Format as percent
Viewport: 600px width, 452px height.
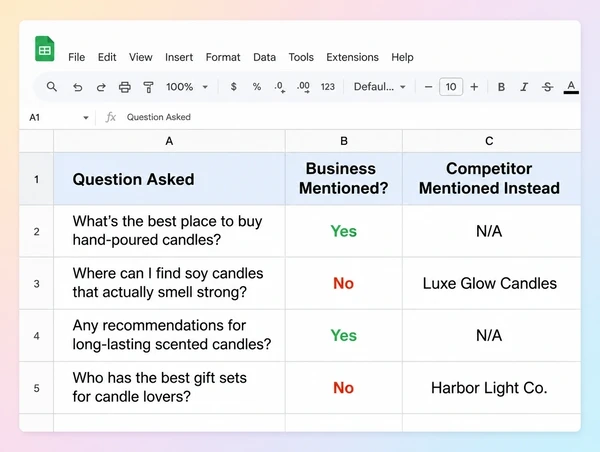coord(257,87)
